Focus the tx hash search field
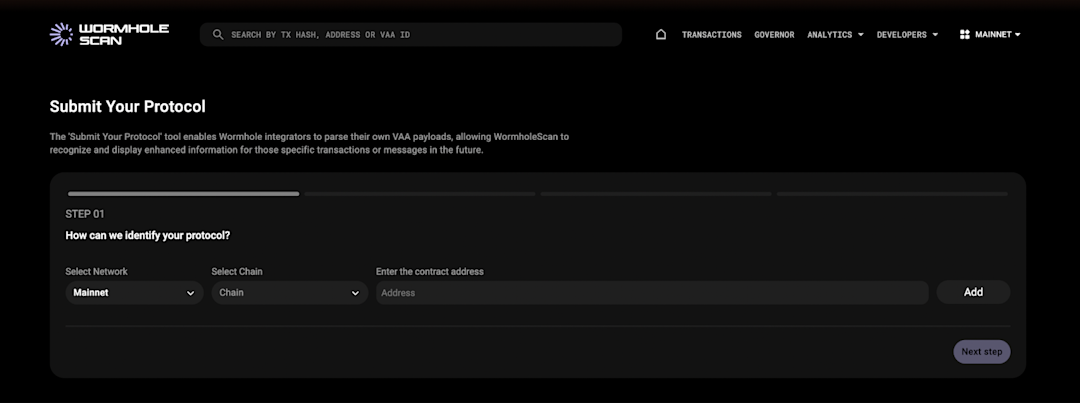1080x403 pixels. click(411, 34)
